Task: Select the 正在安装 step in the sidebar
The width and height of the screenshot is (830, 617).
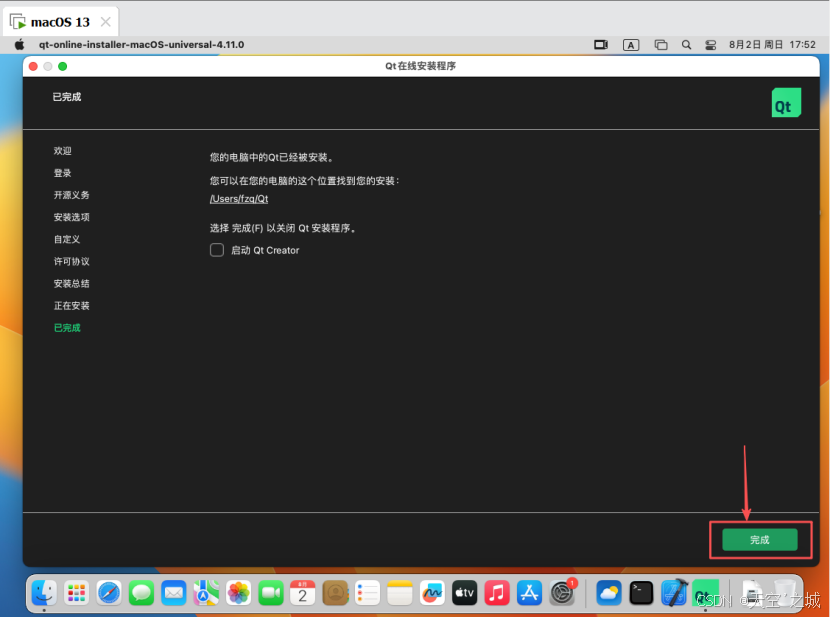Action: click(71, 306)
